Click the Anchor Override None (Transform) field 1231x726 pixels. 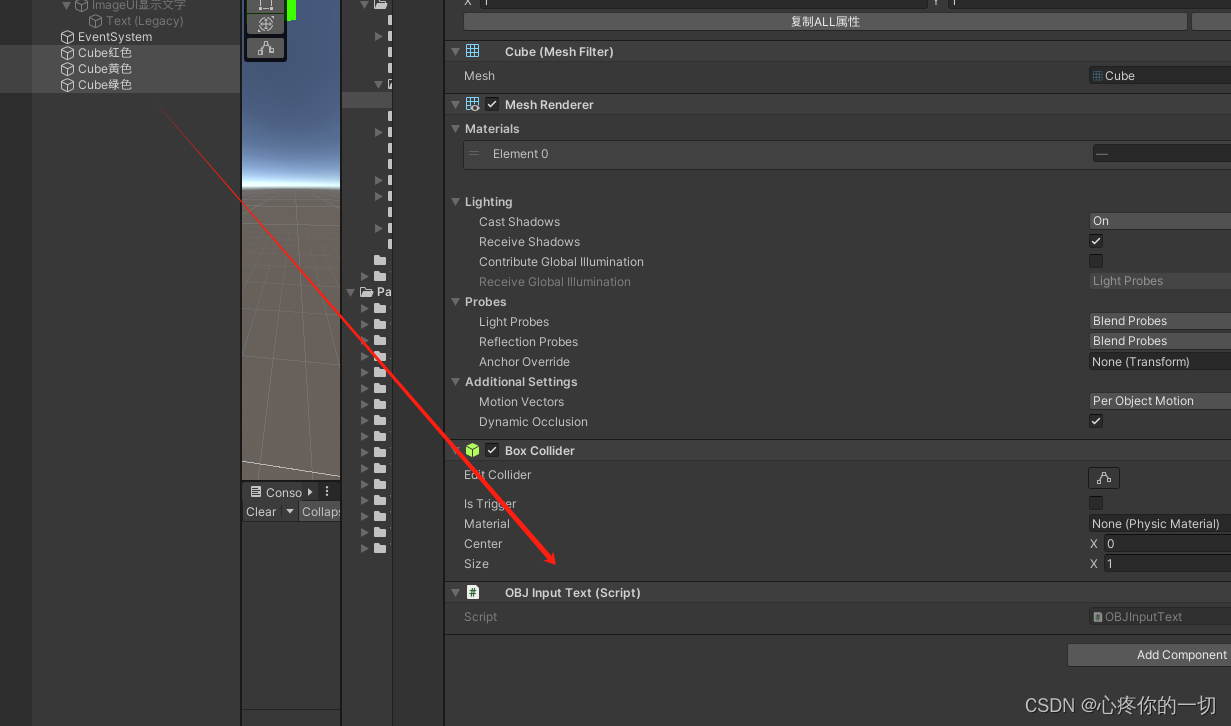[1160, 362]
